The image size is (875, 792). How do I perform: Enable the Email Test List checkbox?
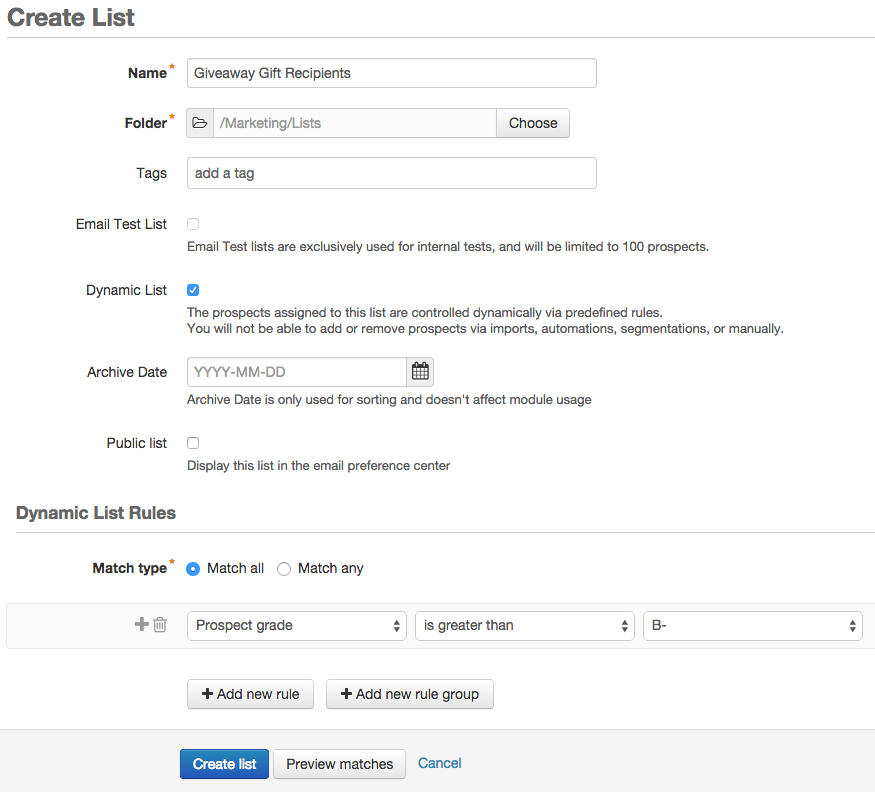(193, 224)
